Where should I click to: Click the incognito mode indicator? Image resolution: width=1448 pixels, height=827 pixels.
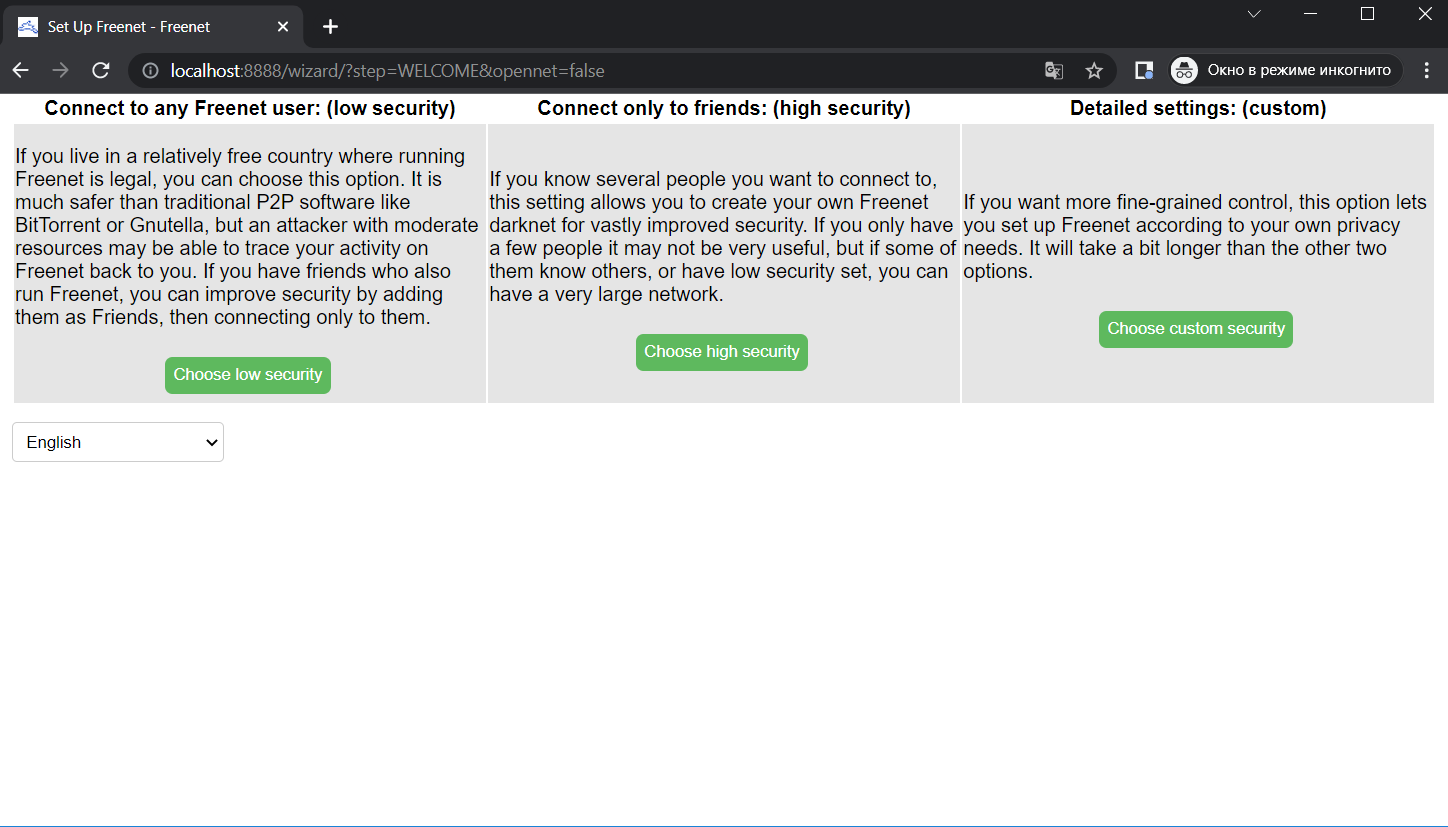click(x=1285, y=71)
